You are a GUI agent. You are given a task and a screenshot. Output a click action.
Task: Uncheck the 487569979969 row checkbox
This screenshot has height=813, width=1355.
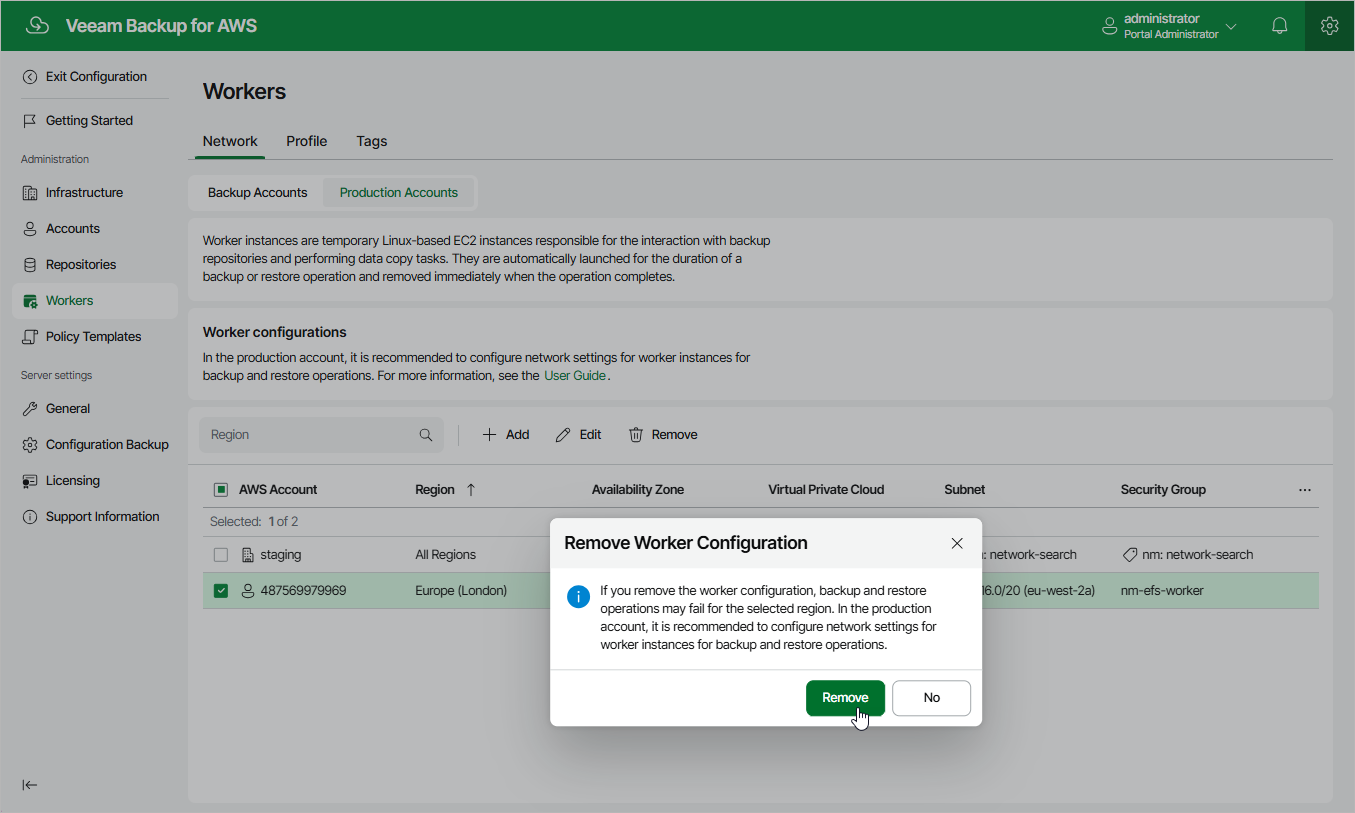coord(221,591)
